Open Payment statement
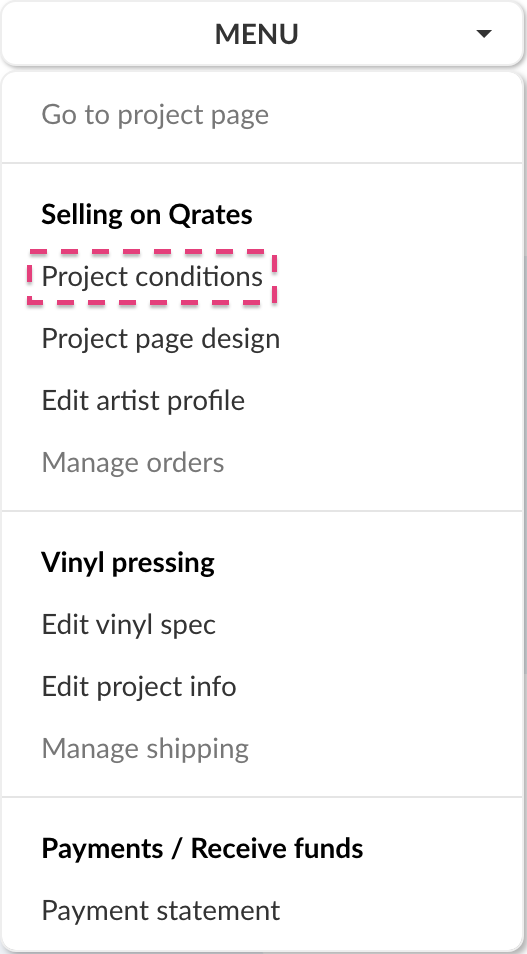 (161, 910)
